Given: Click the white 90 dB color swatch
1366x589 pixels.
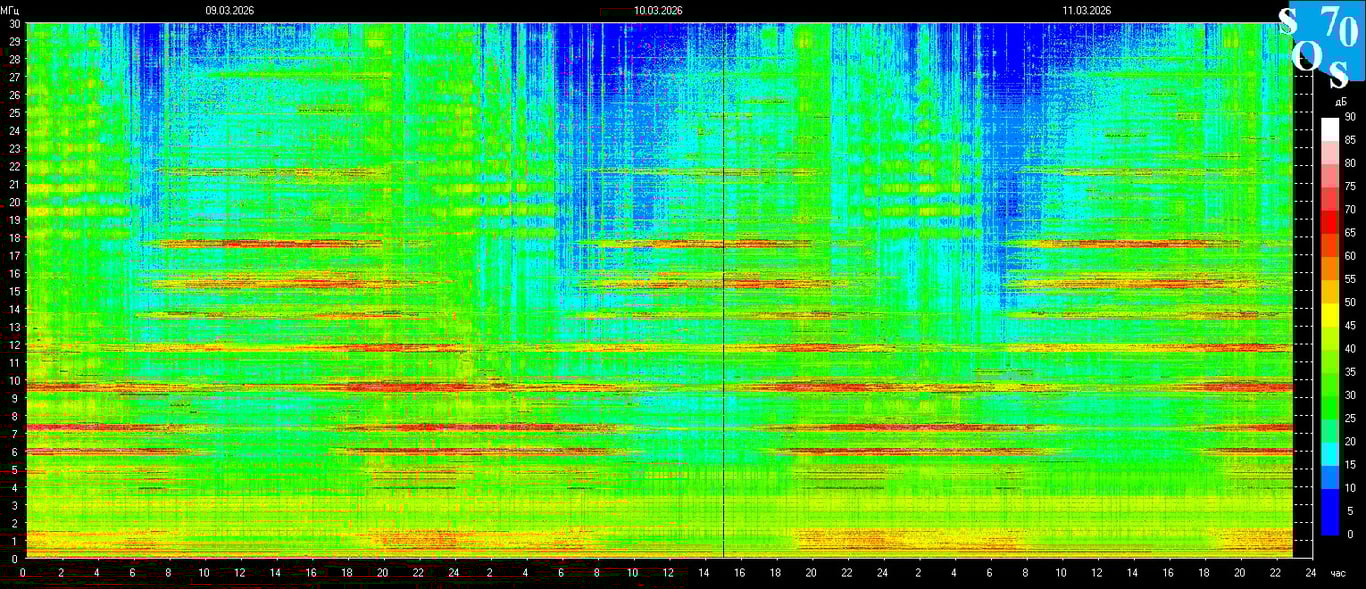Looking at the screenshot, I should (x=1329, y=128).
